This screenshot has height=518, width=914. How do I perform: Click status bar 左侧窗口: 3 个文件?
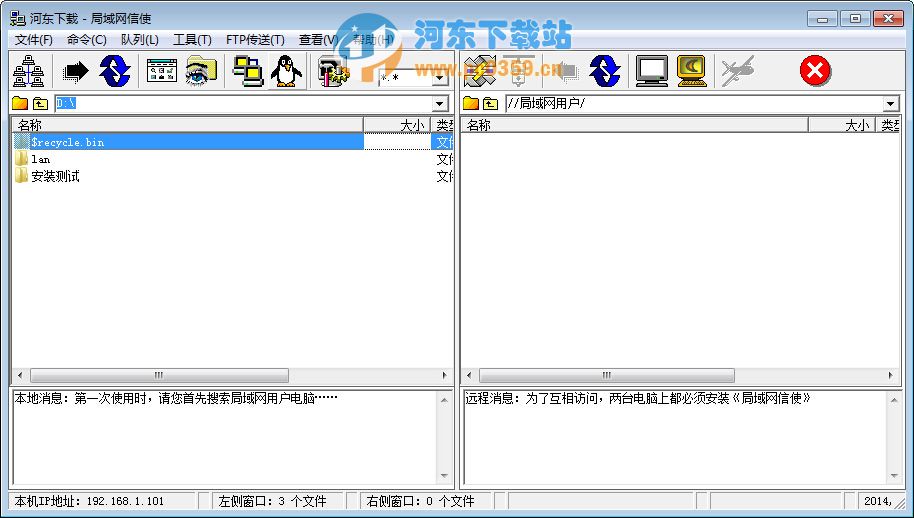pos(272,501)
